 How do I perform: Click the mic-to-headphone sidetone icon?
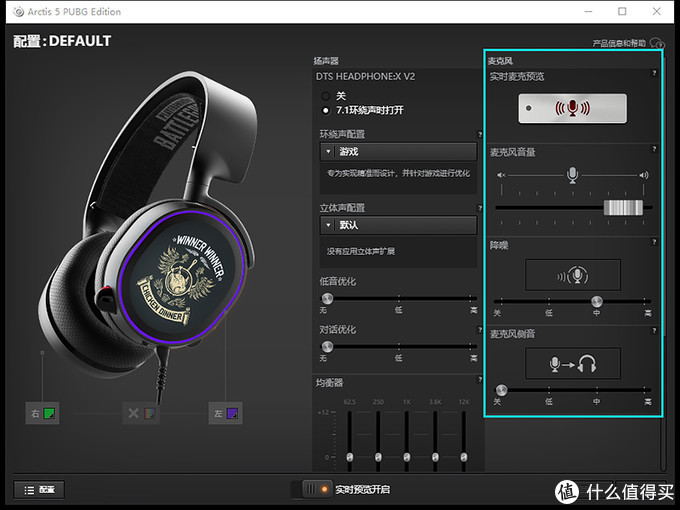coord(573,363)
